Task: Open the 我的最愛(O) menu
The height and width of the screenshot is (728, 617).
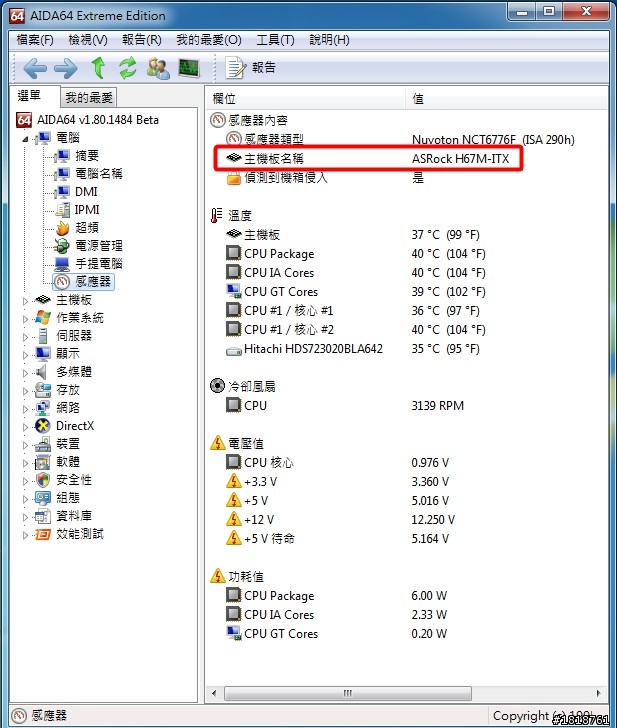Action: [x=208, y=40]
